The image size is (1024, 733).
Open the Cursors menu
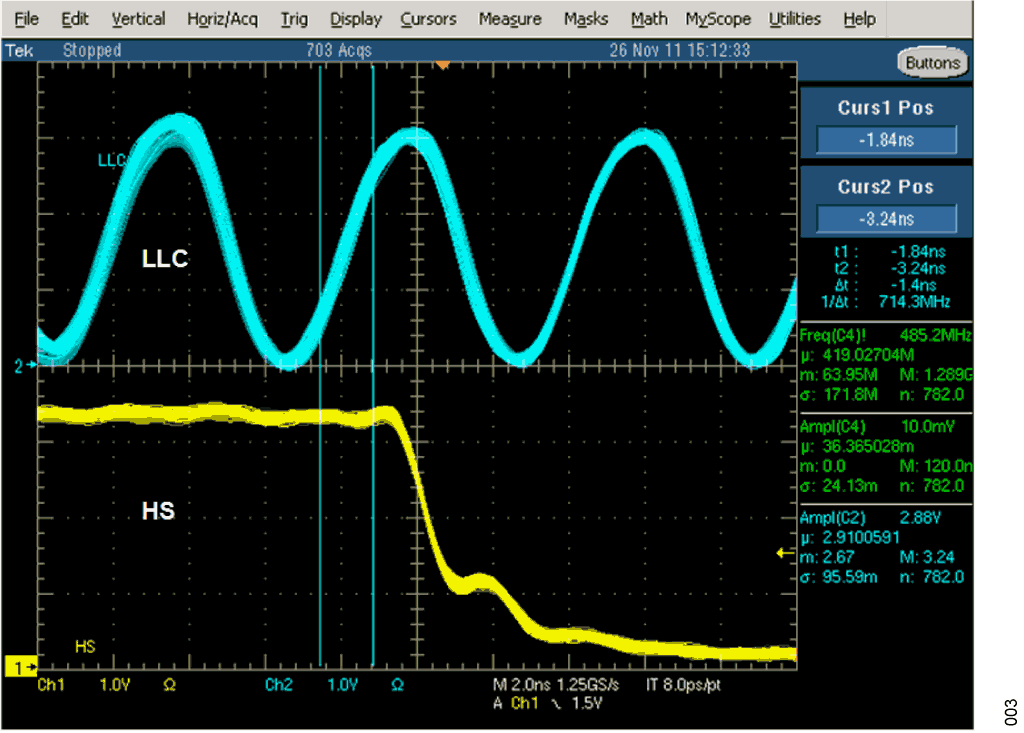point(428,19)
